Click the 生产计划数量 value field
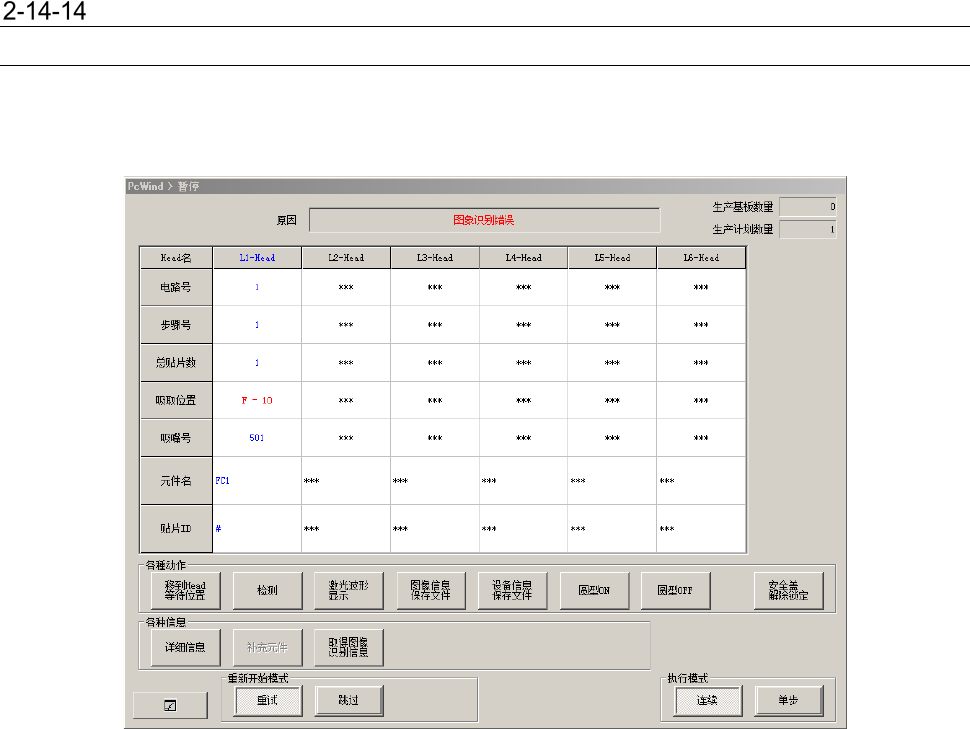 click(x=807, y=229)
